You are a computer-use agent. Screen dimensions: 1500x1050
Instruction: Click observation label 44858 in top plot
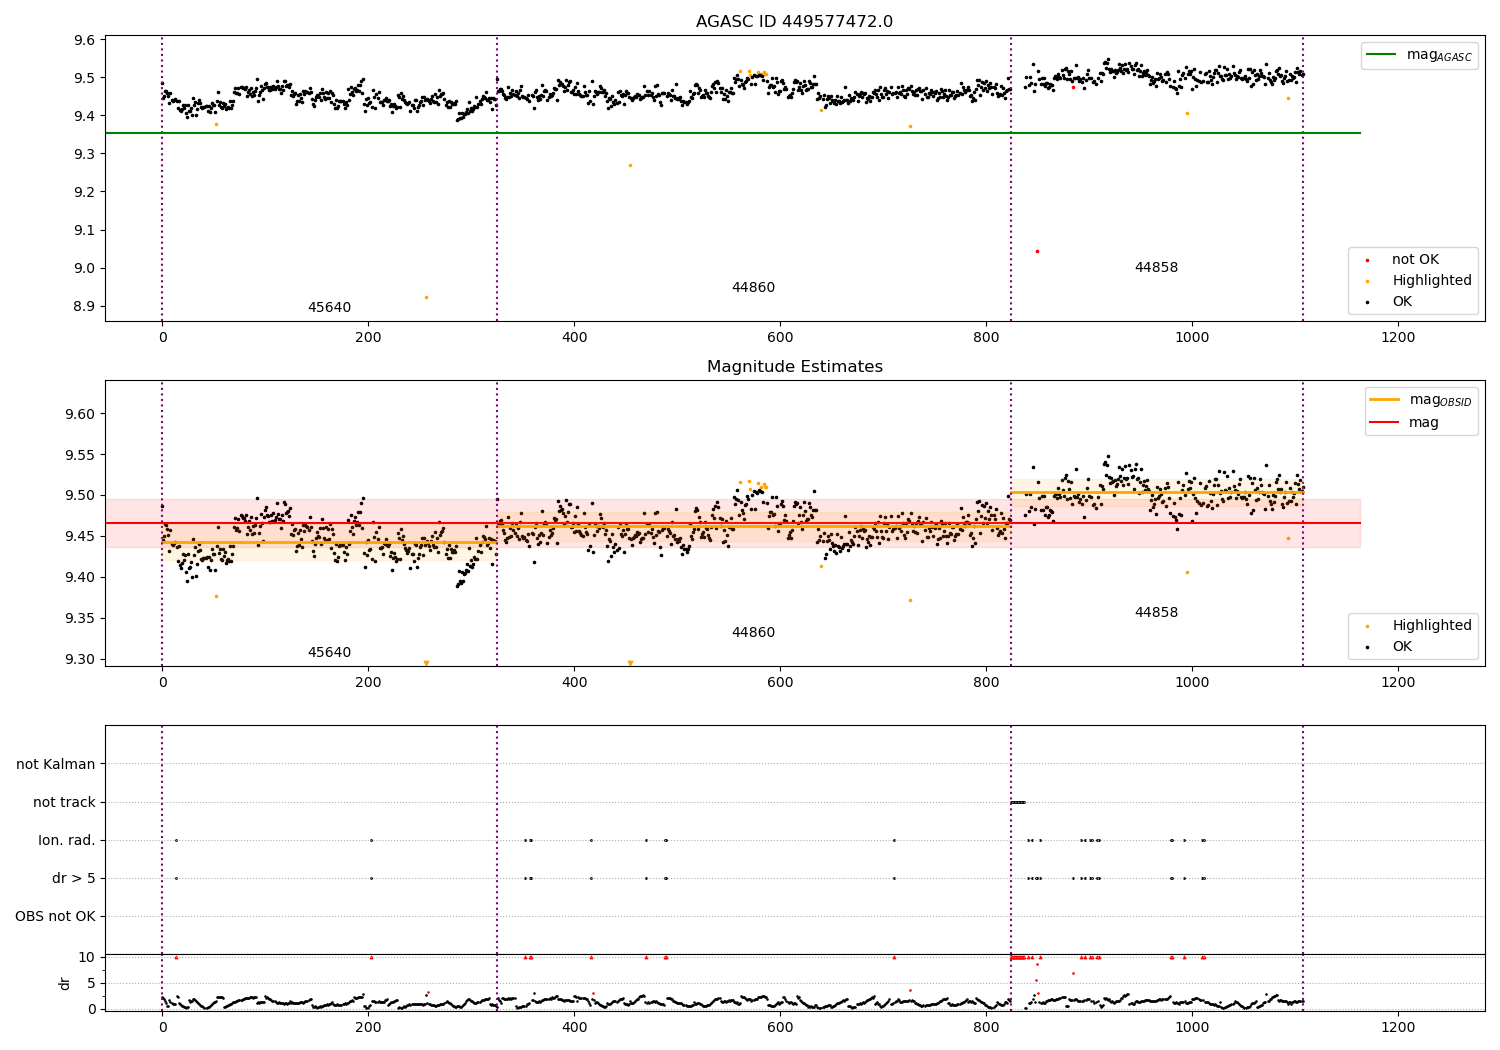(x=1156, y=268)
